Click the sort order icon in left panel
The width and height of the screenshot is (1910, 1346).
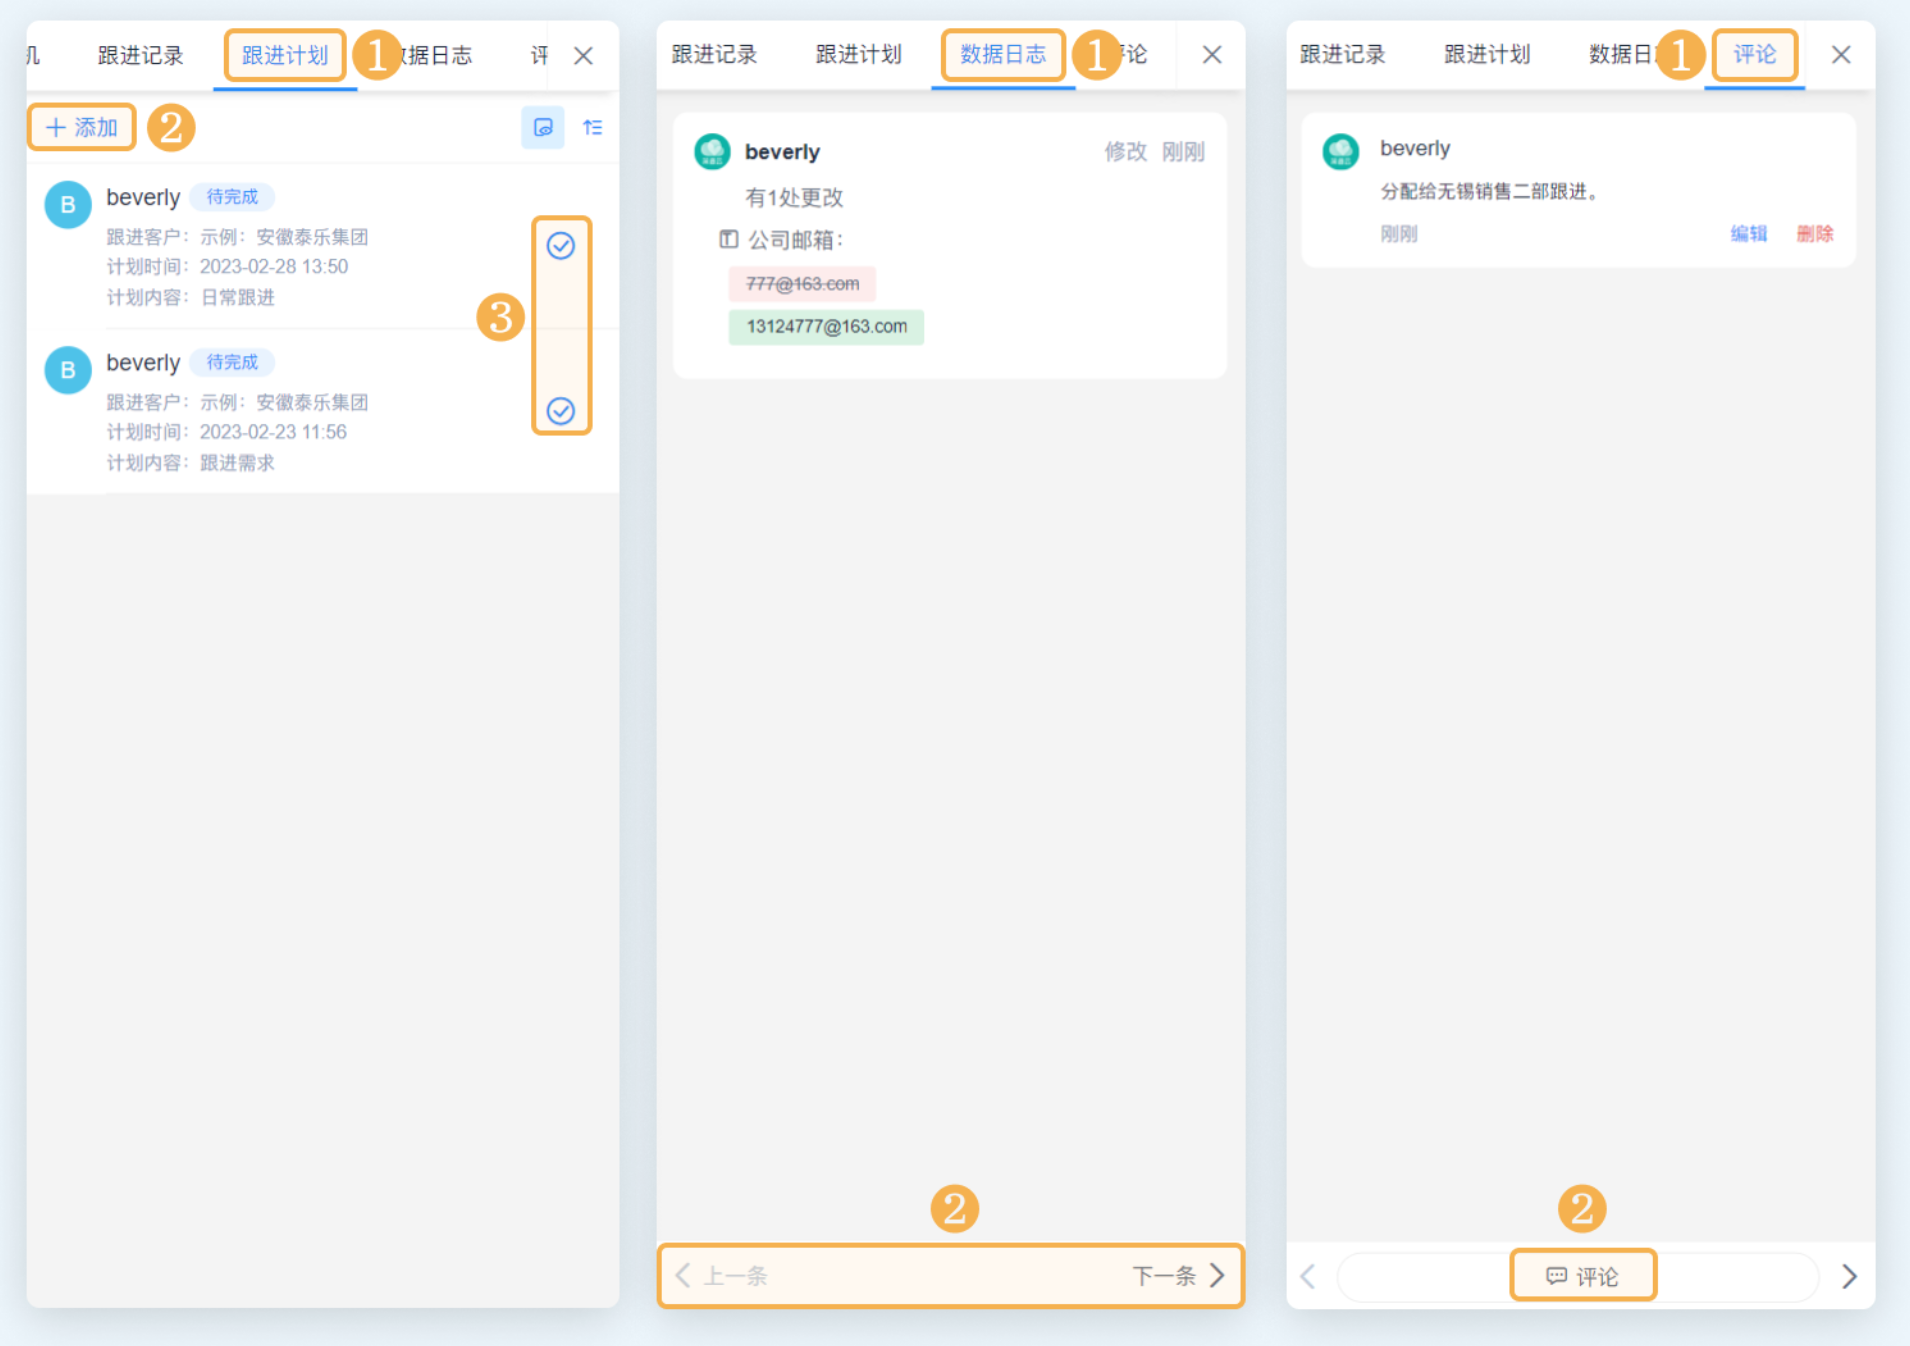tap(593, 127)
